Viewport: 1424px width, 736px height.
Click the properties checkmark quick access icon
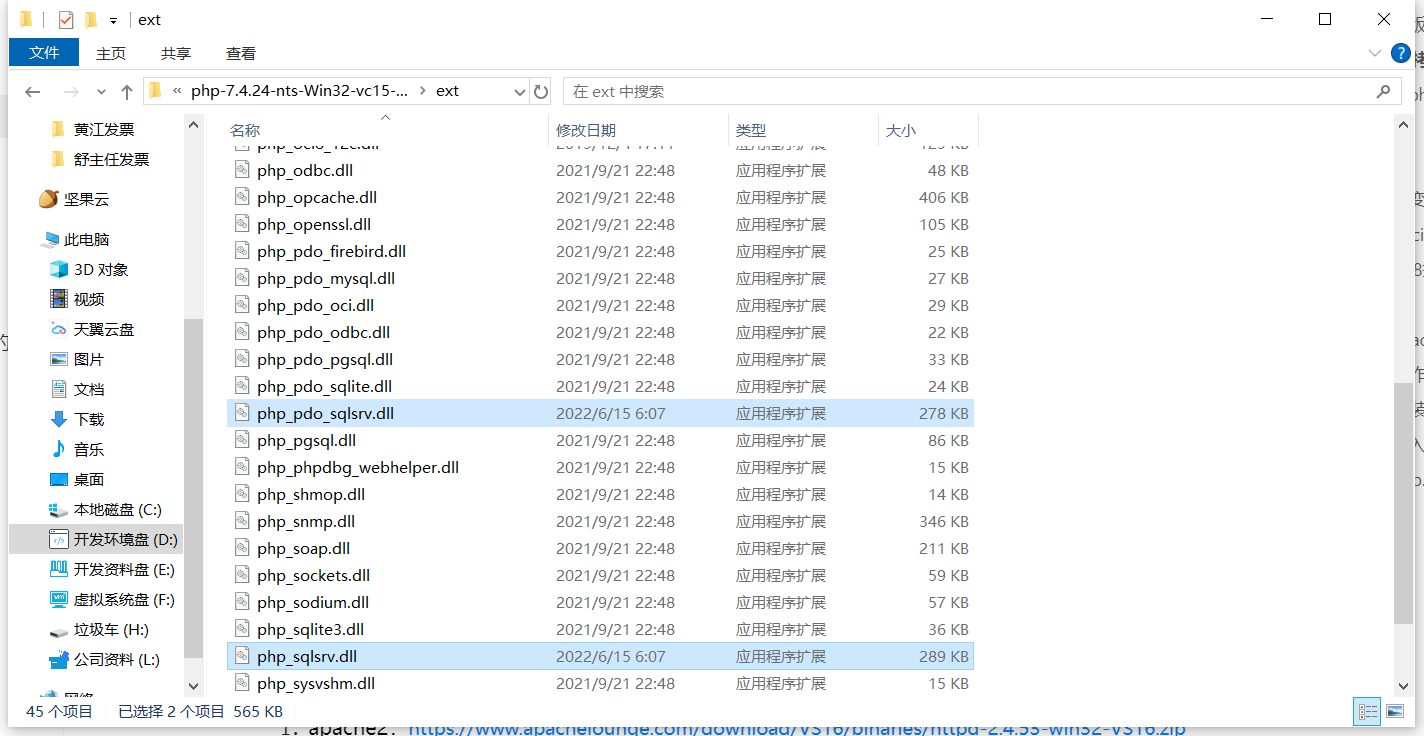[x=66, y=20]
